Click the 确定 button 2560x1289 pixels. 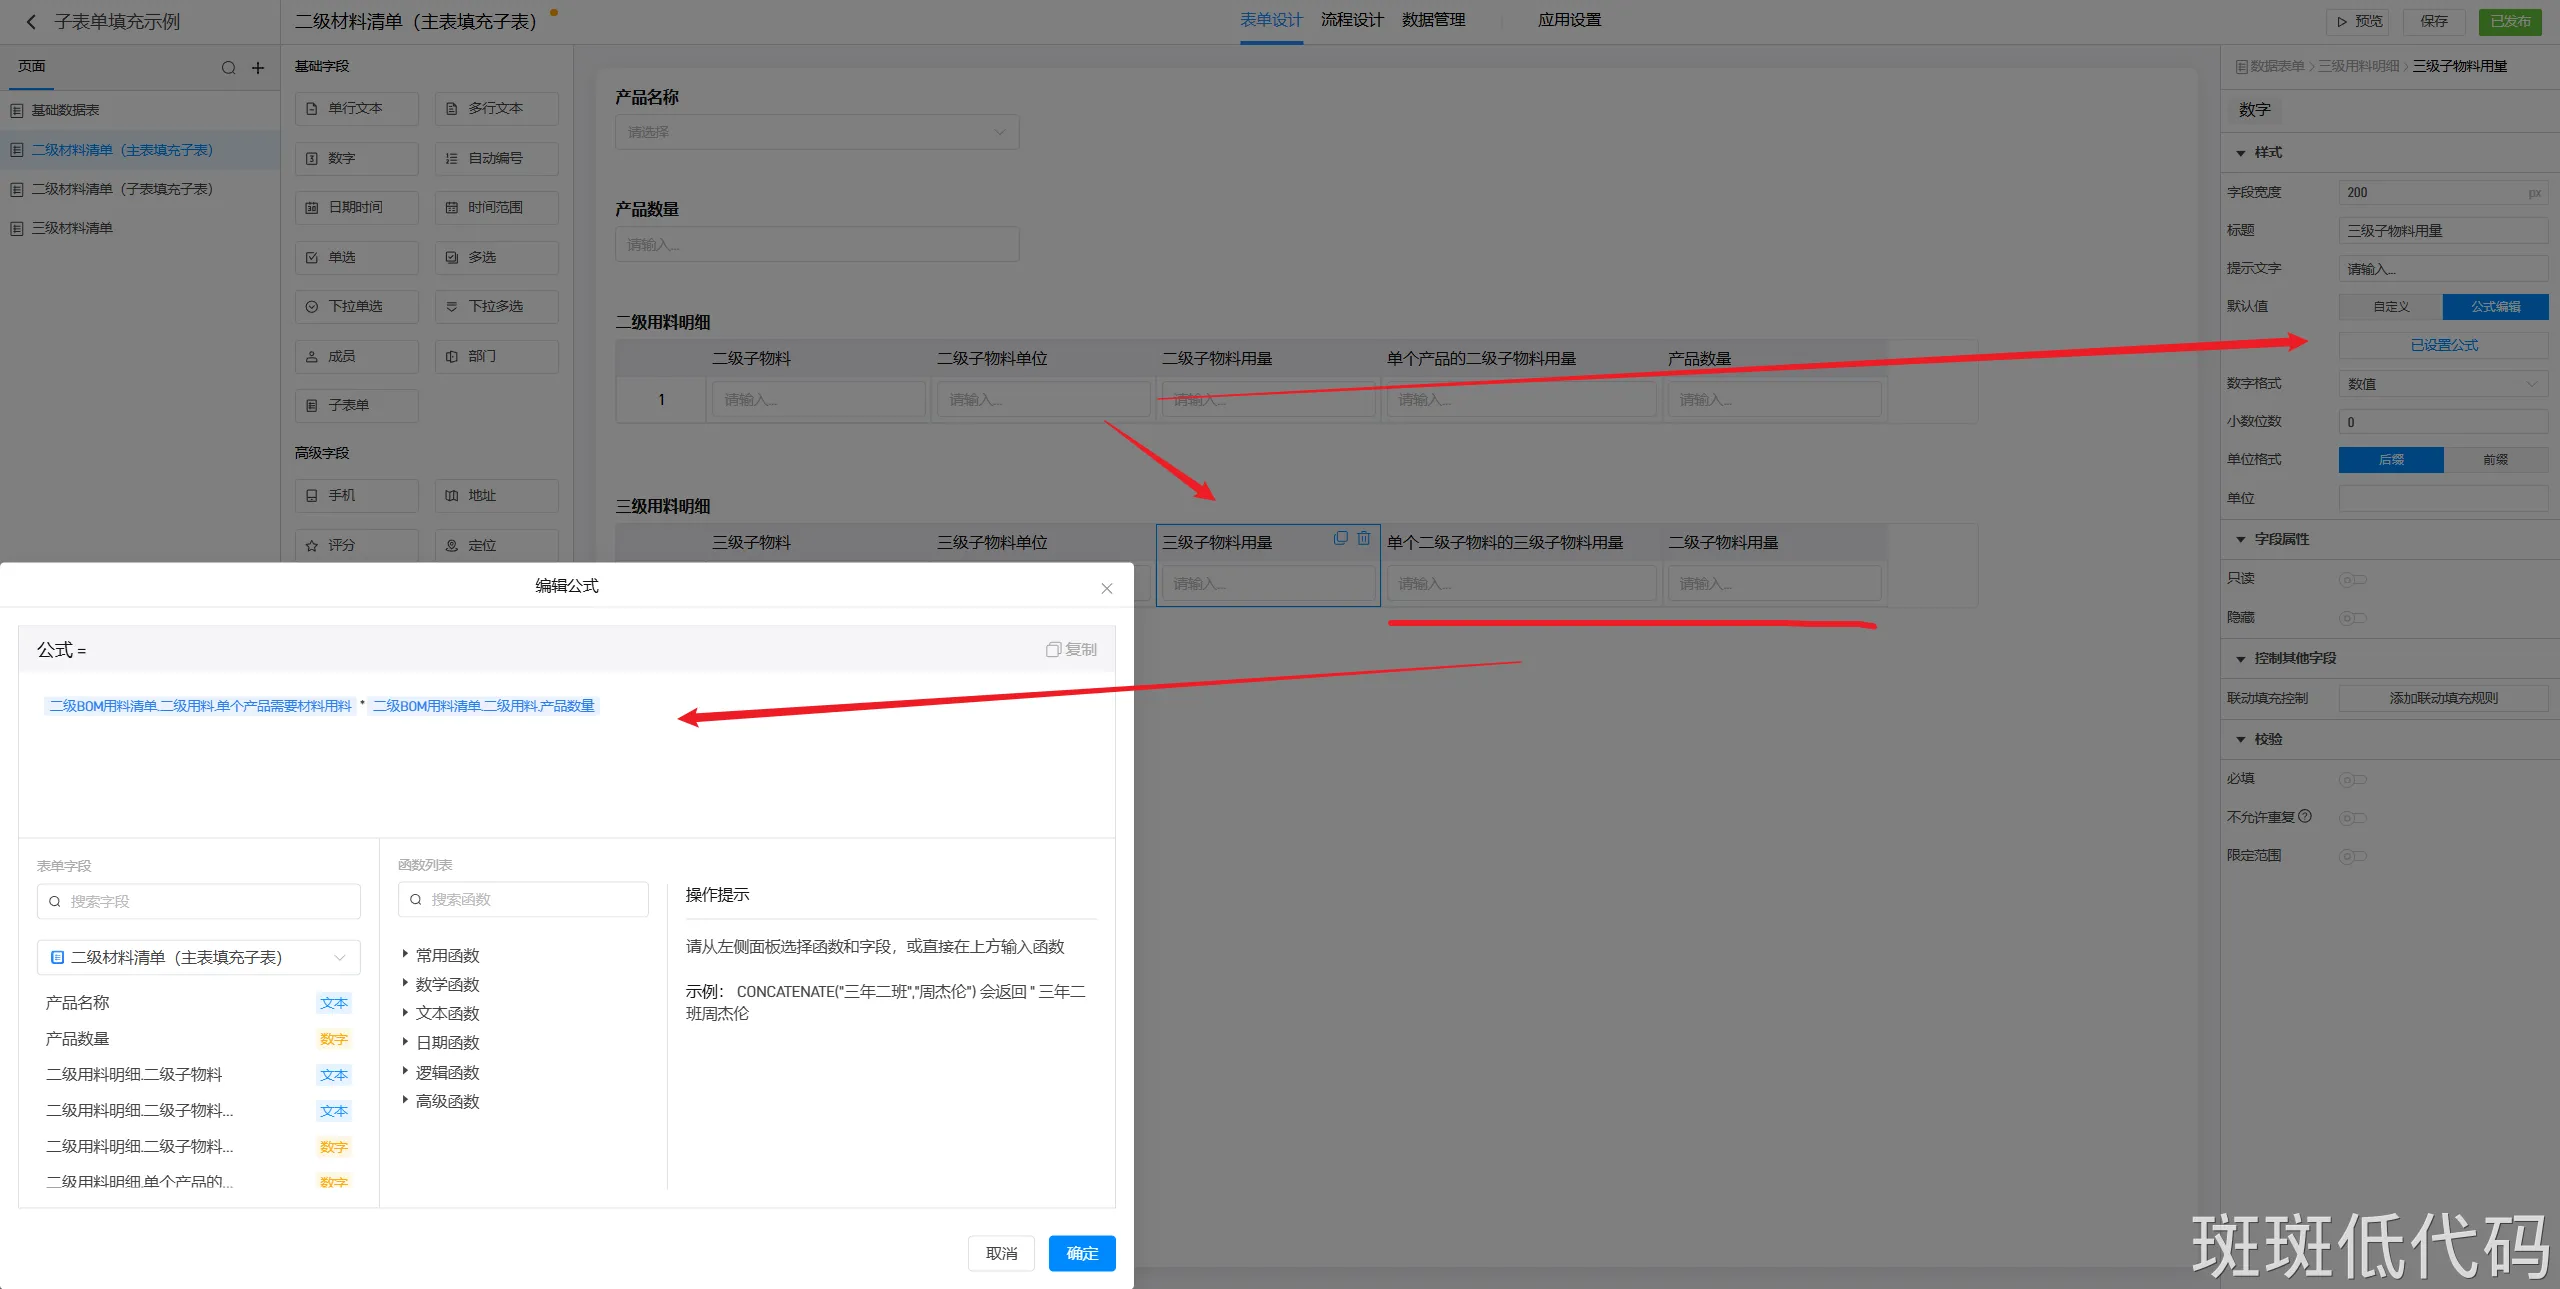1081,1253
